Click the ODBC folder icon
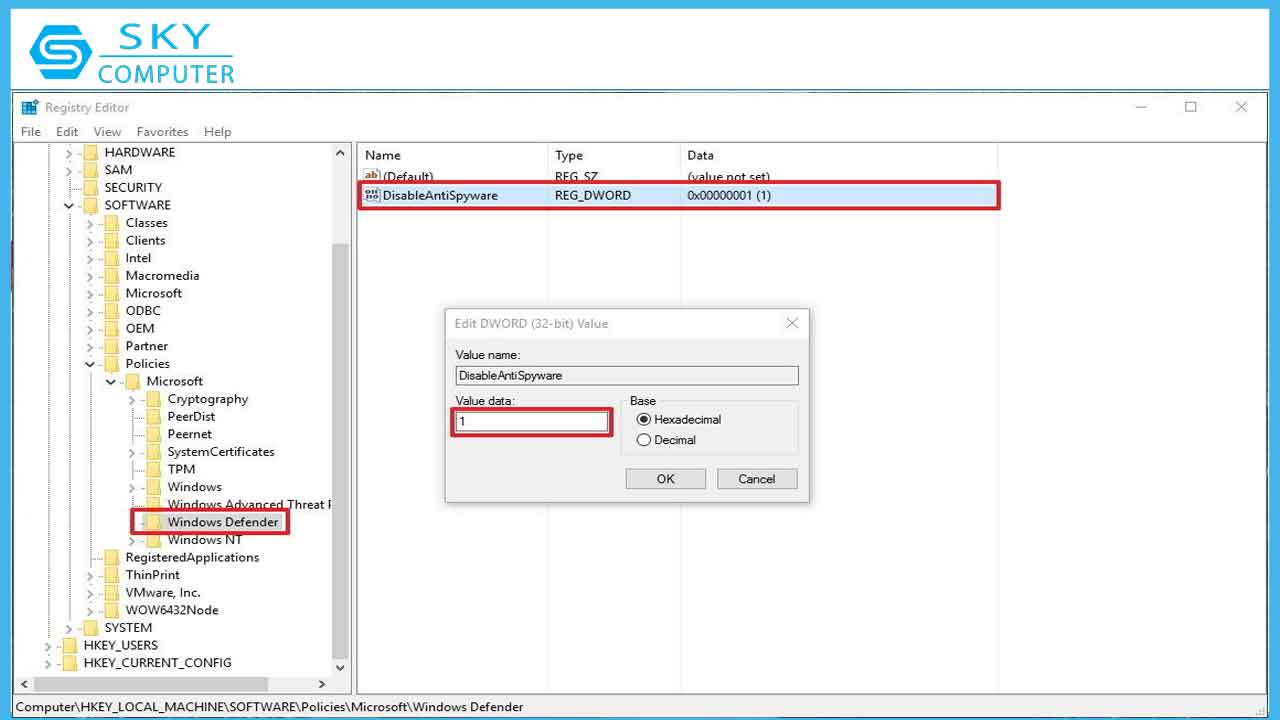The width and height of the screenshot is (1280, 720). (112, 311)
